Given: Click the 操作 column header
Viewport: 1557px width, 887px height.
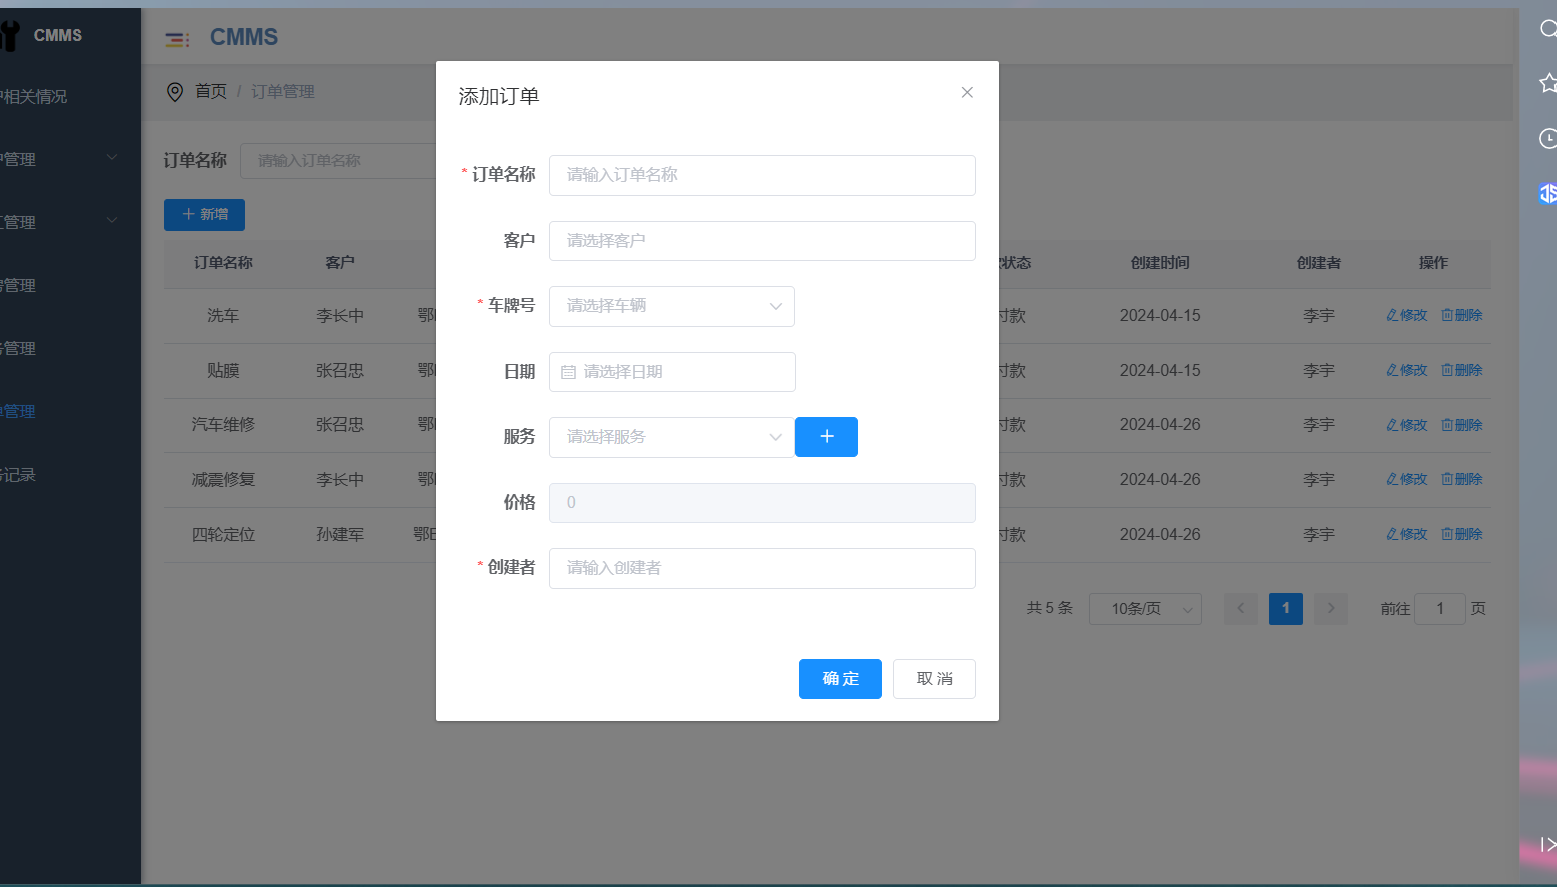Looking at the screenshot, I should [x=1433, y=263].
